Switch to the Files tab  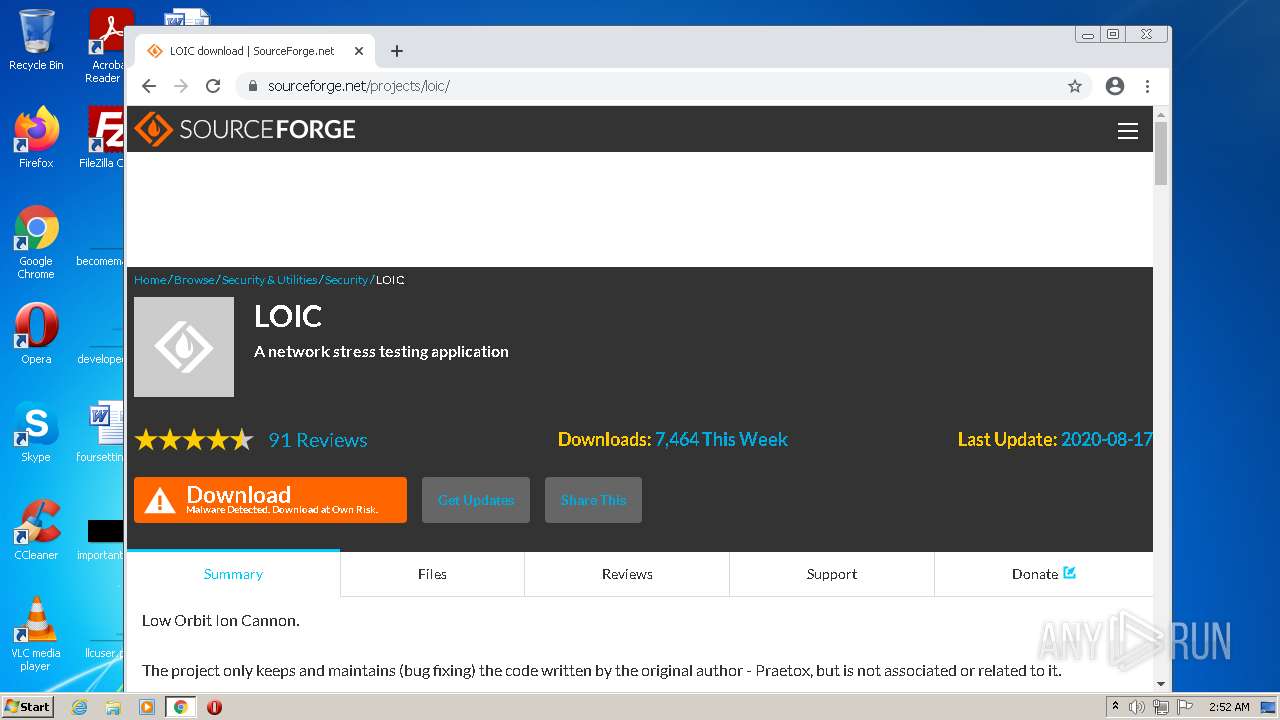[432, 574]
